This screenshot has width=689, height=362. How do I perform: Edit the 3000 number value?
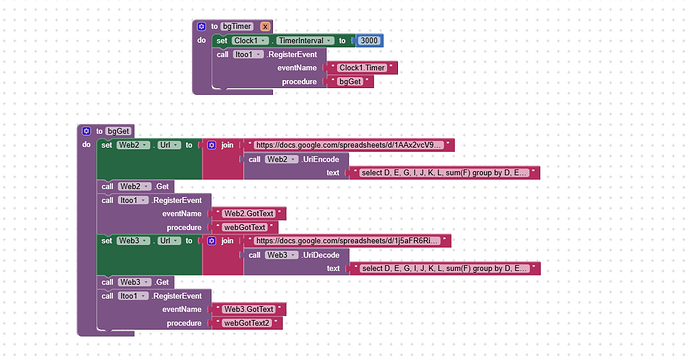tap(369, 40)
